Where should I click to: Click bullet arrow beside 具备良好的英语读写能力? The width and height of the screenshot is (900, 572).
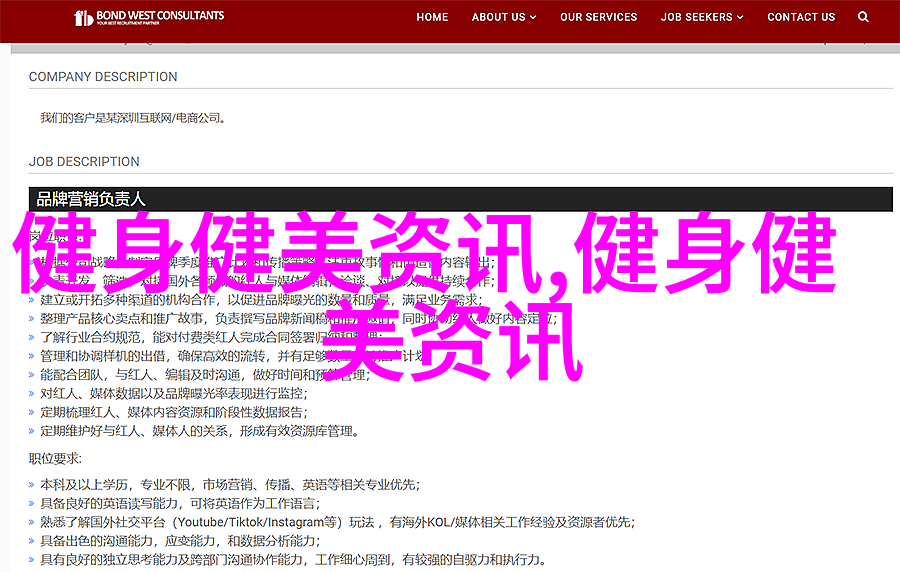pos(33,504)
